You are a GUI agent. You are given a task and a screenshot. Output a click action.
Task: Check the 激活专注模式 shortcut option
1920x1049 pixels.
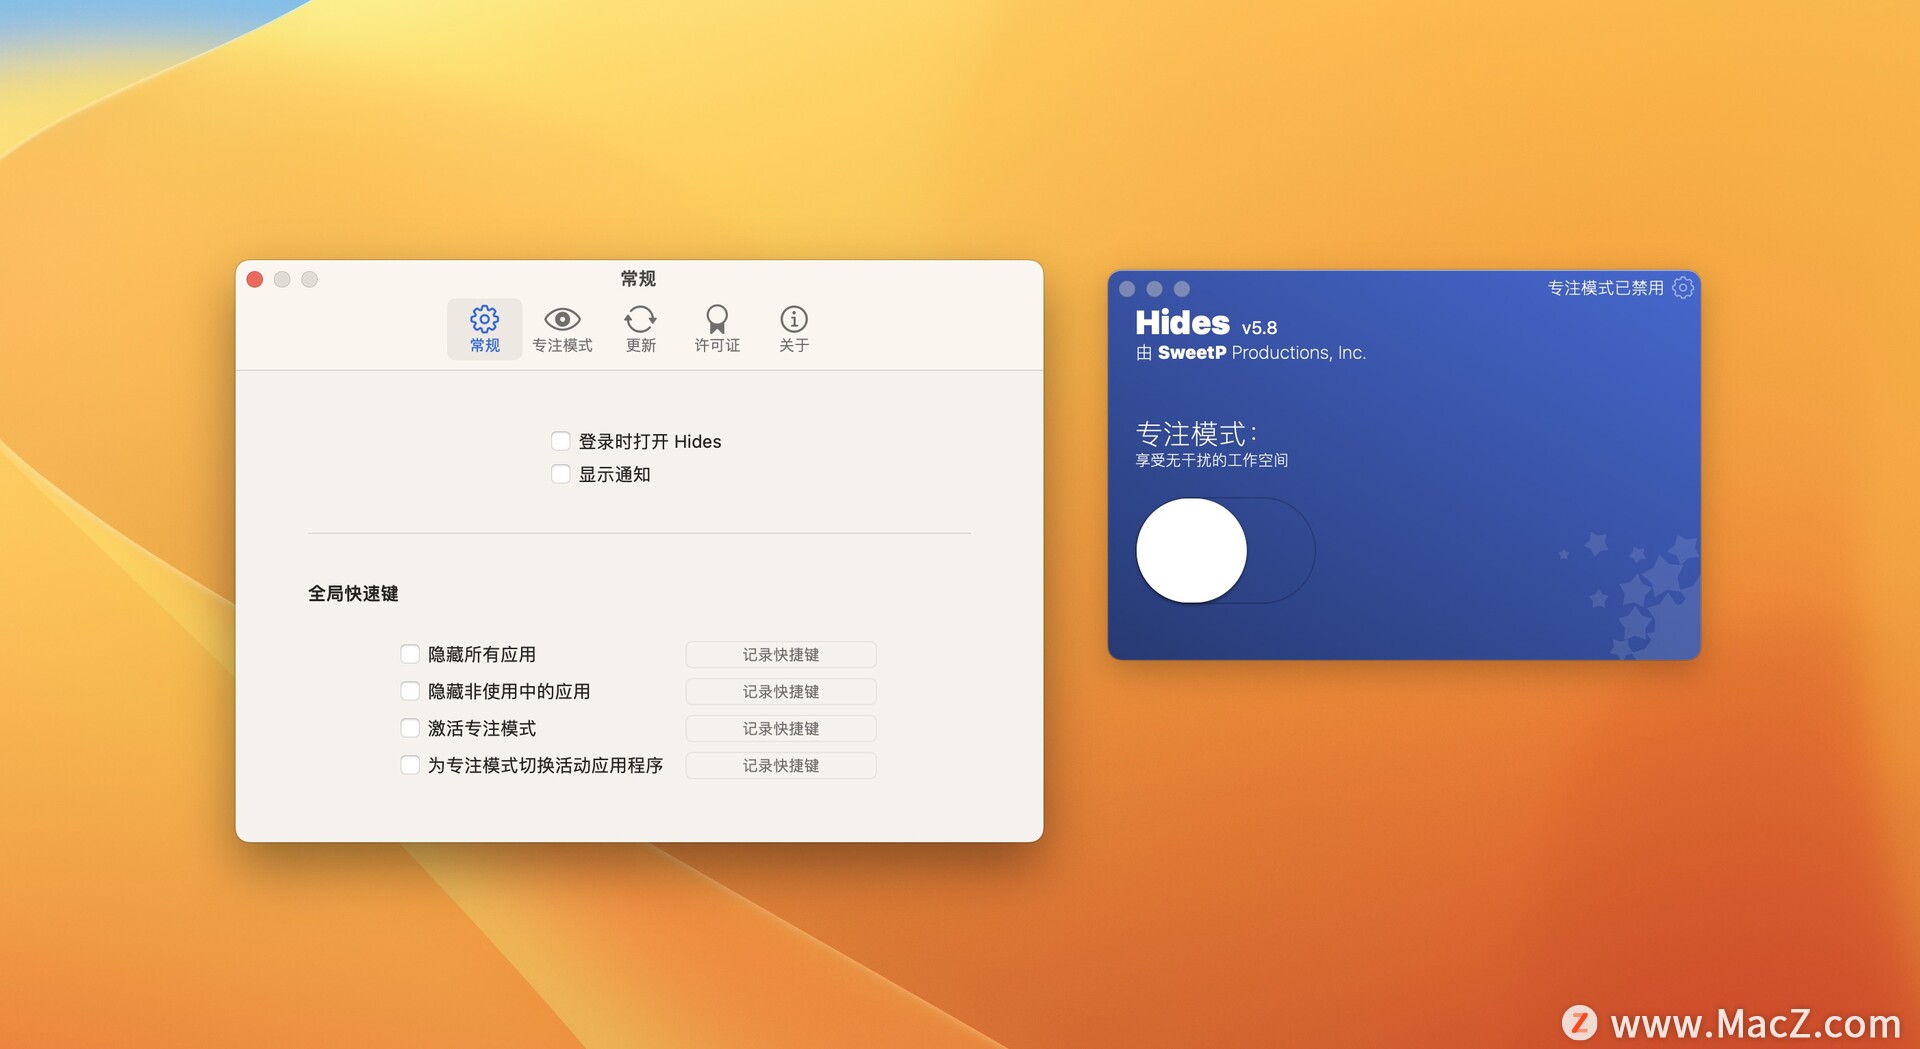pos(410,728)
